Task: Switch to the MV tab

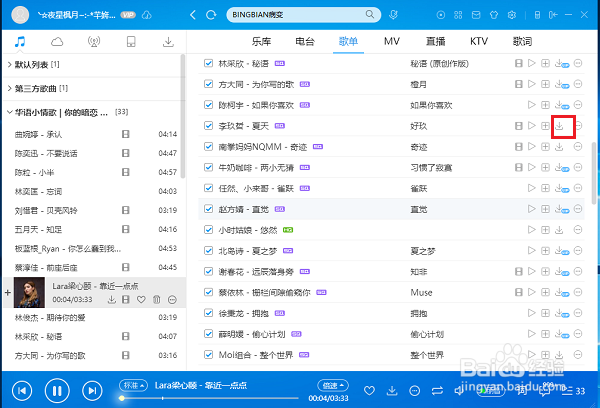Action: point(392,41)
